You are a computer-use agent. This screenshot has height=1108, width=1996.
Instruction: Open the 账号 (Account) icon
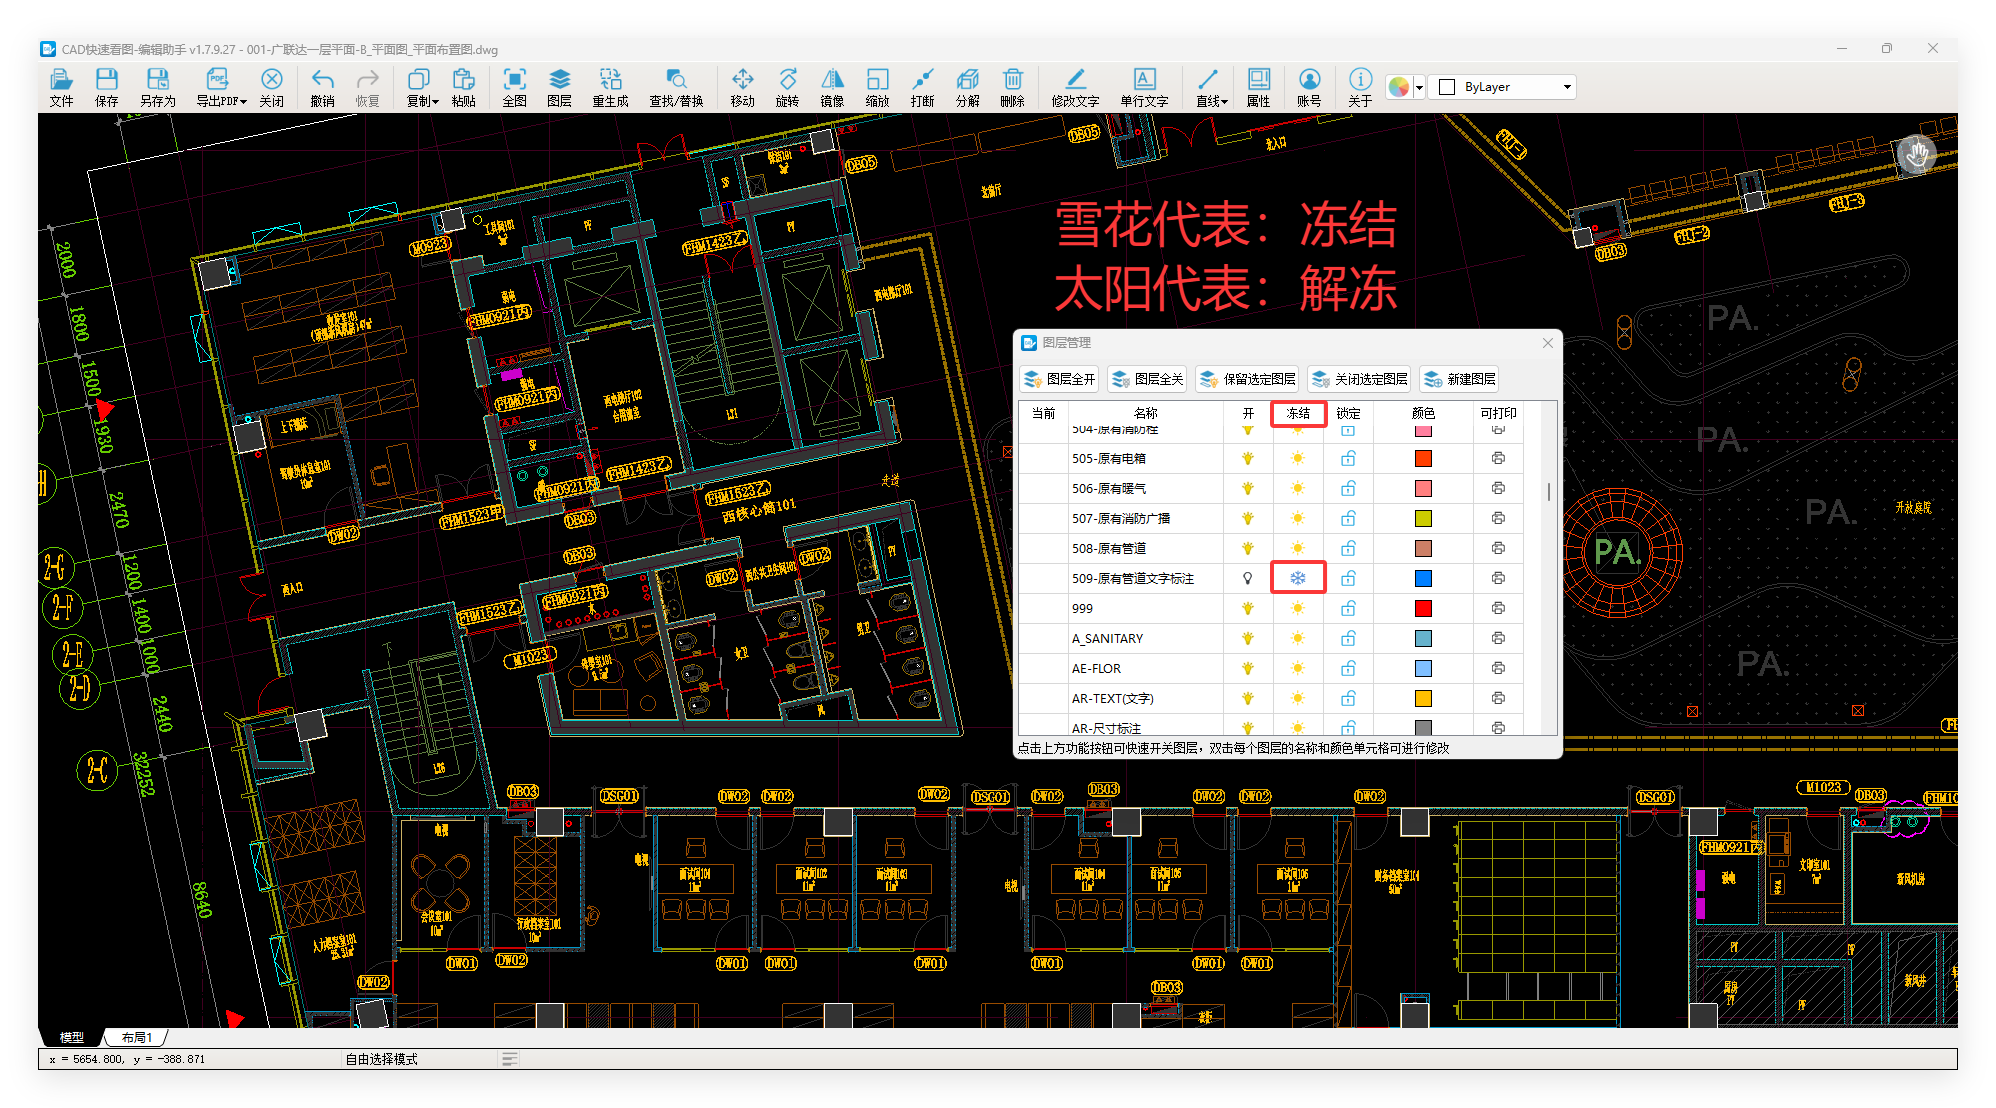(1309, 87)
